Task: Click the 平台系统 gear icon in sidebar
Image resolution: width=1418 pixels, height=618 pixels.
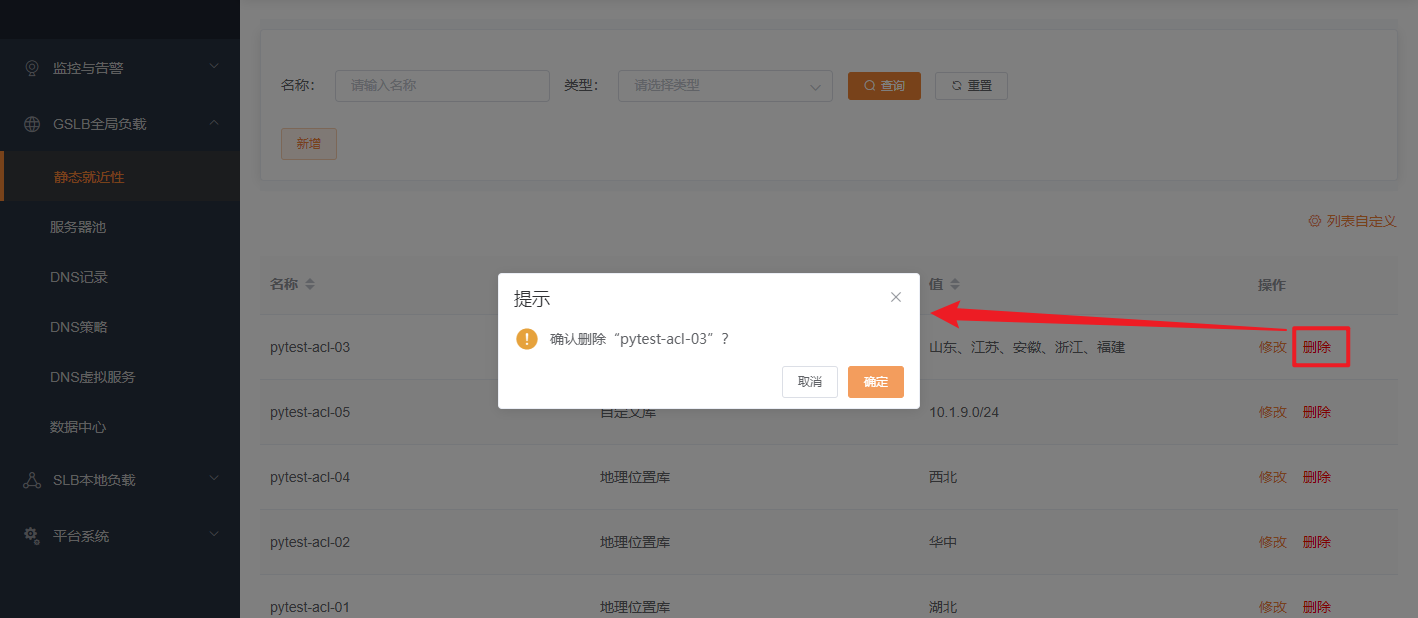Action: (x=30, y=535)
